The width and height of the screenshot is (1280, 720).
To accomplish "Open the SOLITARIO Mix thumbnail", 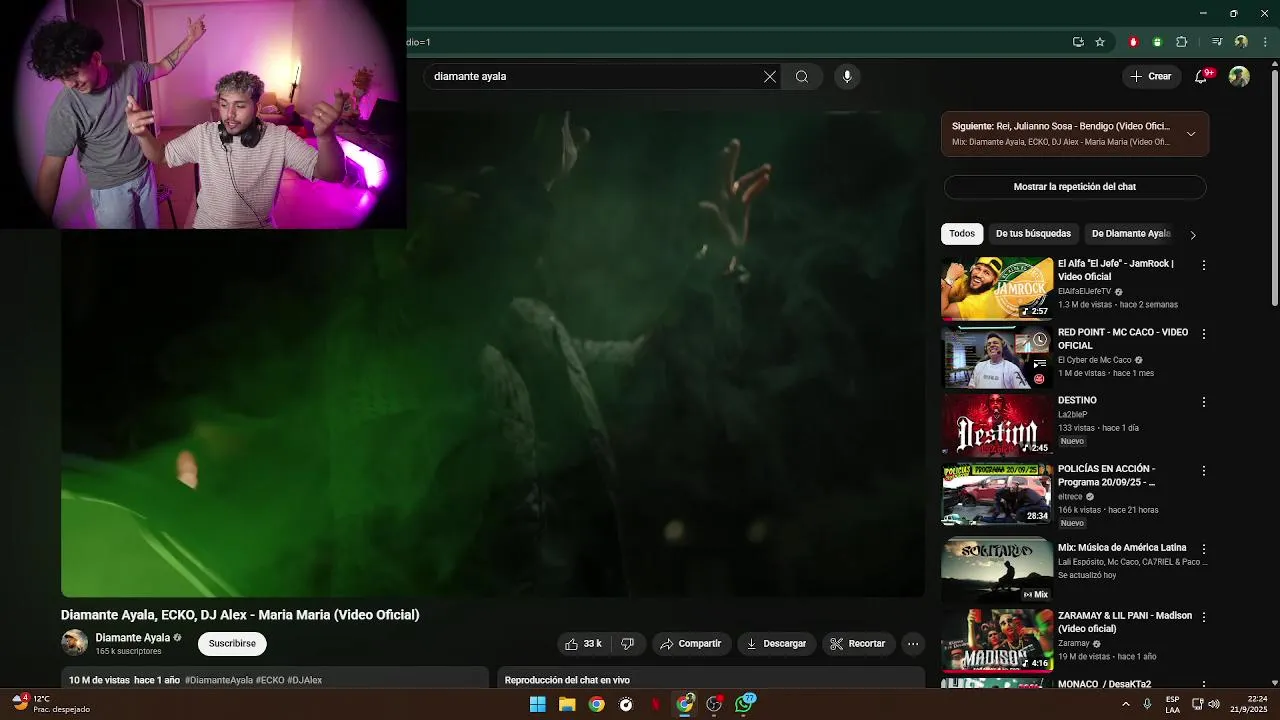I will [997, 571].
